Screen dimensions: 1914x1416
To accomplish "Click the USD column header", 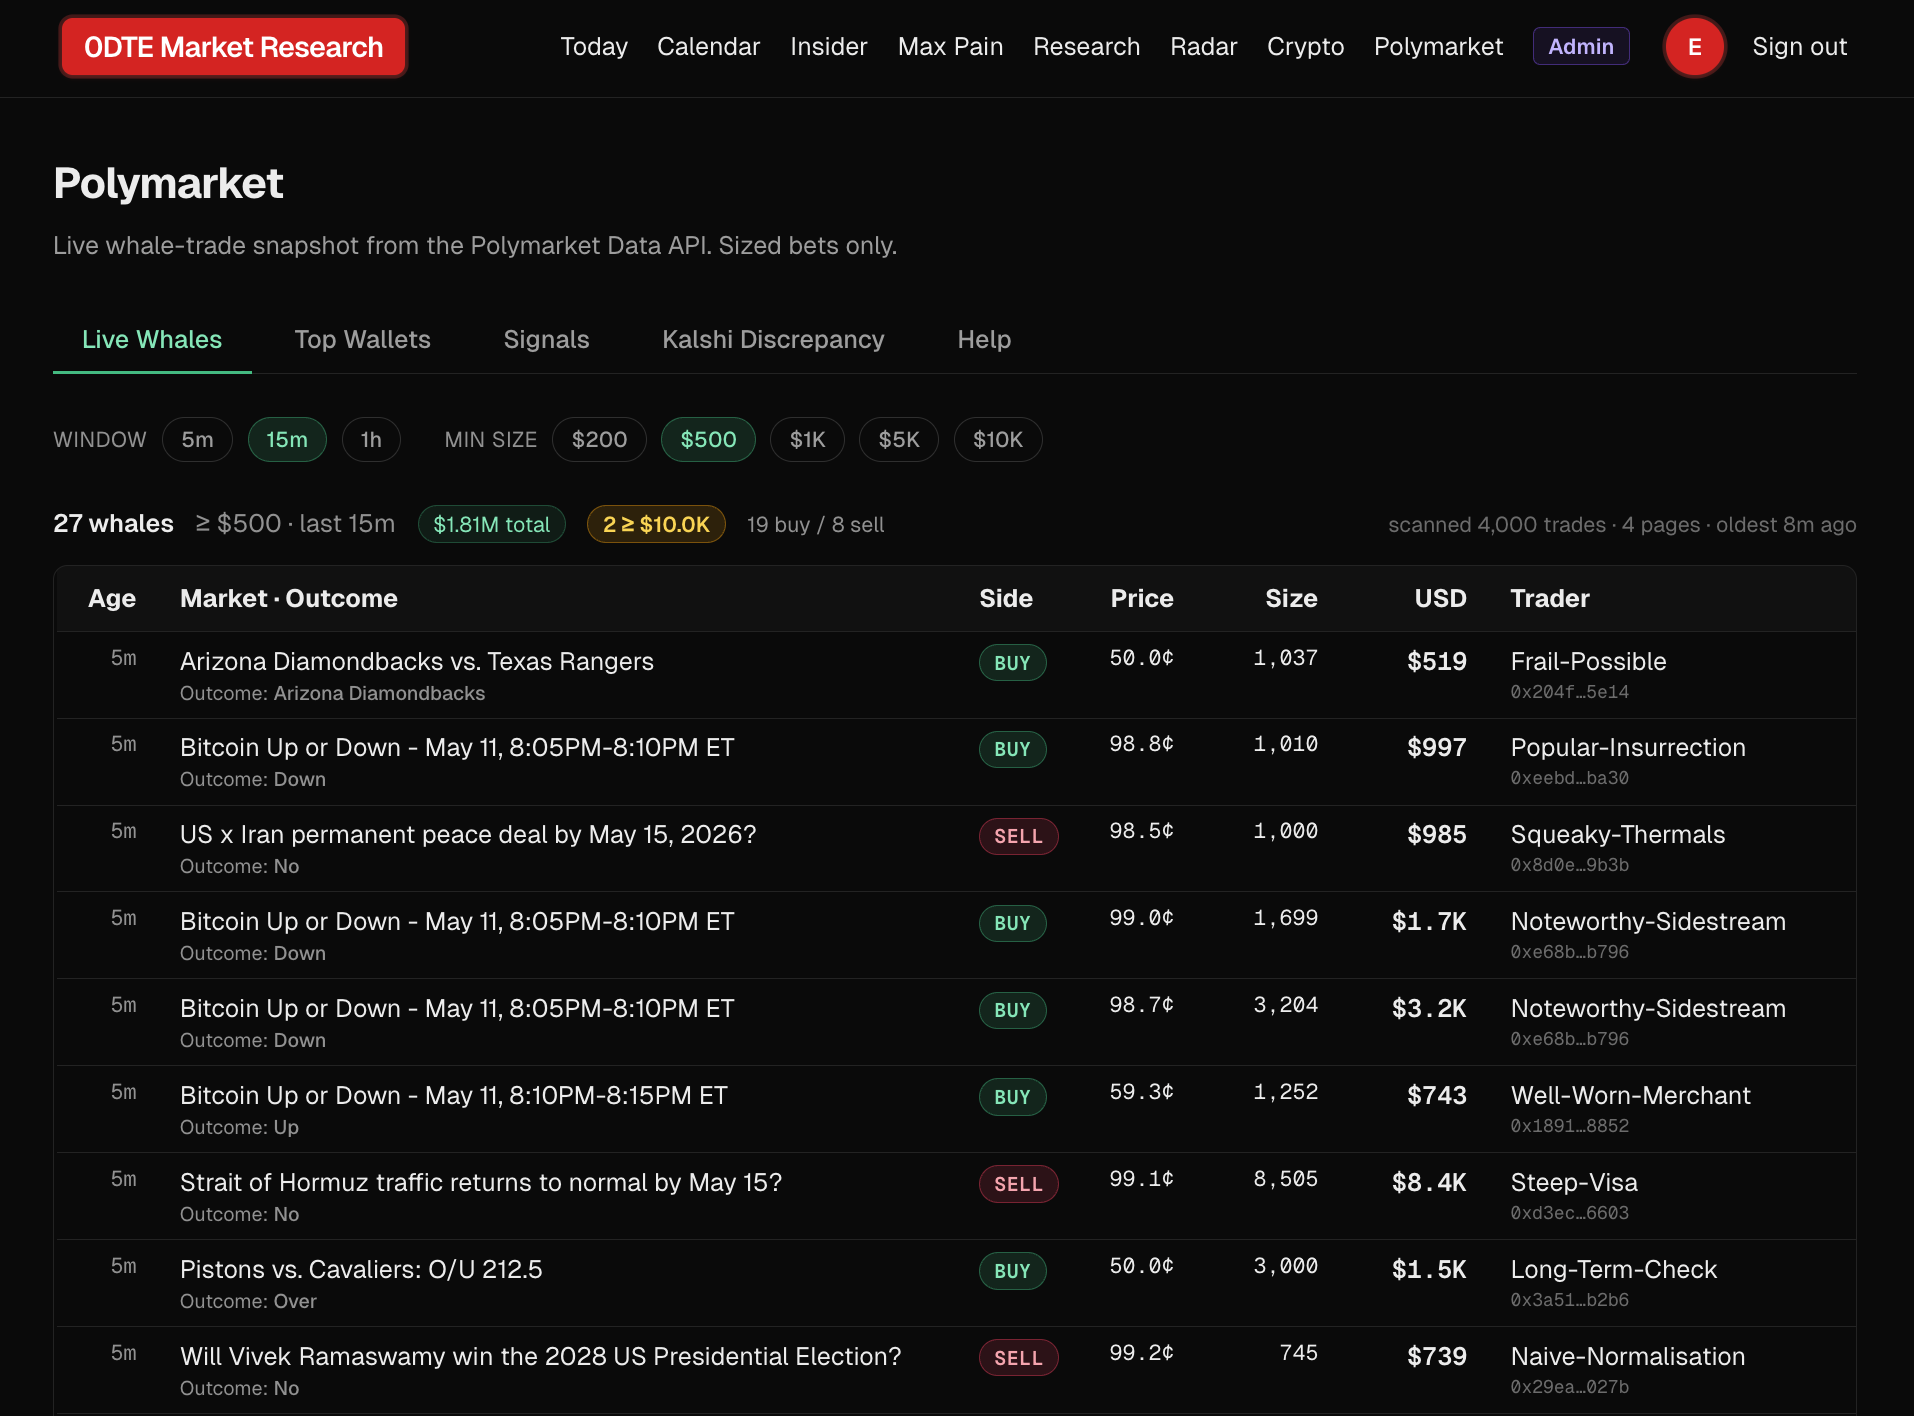I will 1440,598.
